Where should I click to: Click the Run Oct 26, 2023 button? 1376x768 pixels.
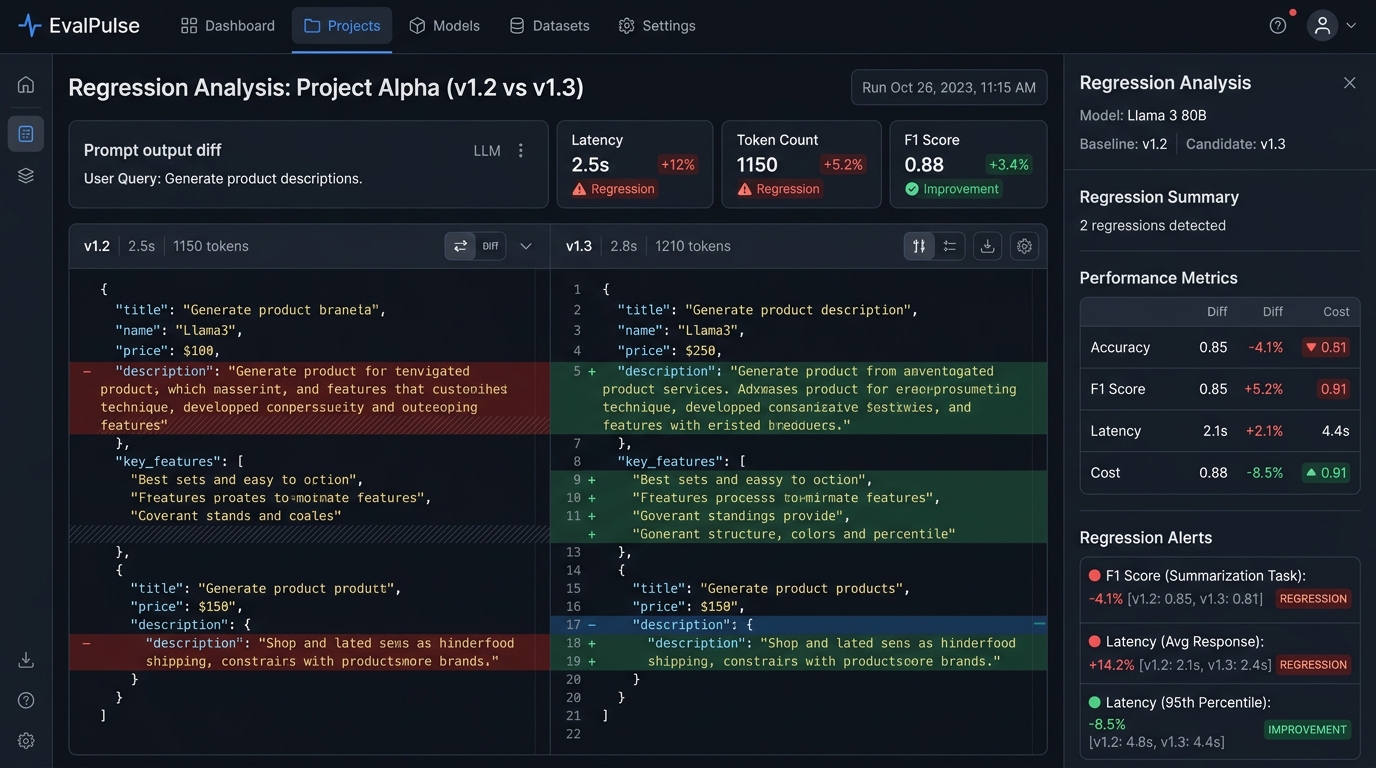click(949, 88)
